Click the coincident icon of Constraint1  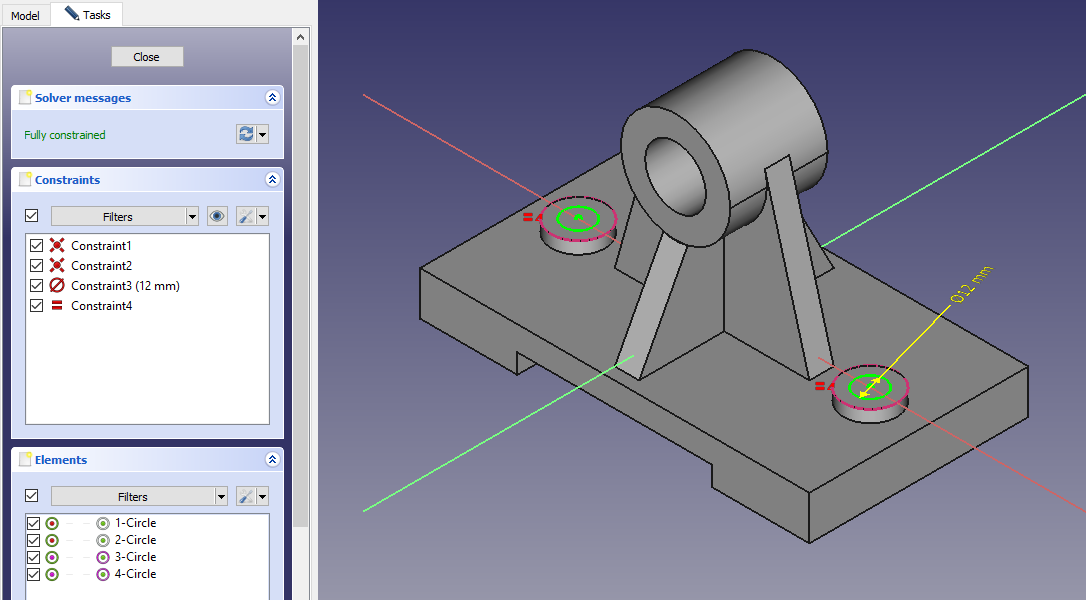(x=57, y=246)
